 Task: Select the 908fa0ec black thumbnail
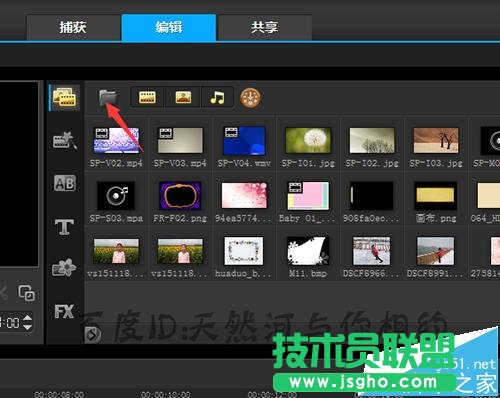[372, 196]
